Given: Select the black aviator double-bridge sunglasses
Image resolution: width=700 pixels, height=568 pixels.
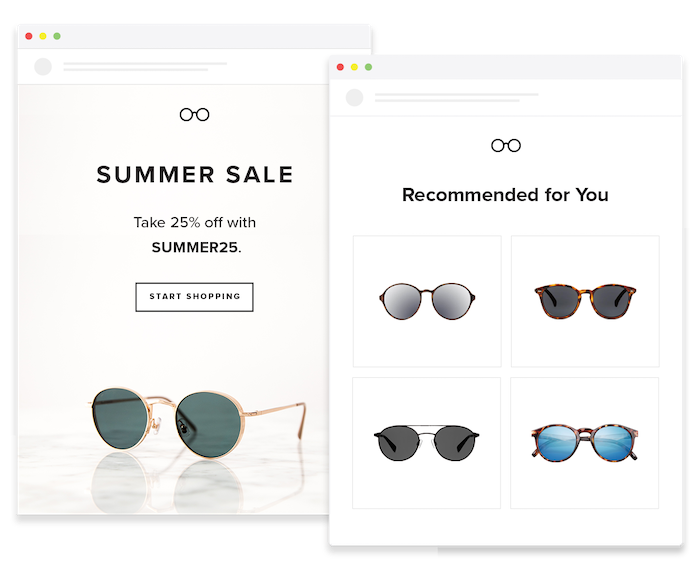Looking at the screenshot, I should [426, 443].
